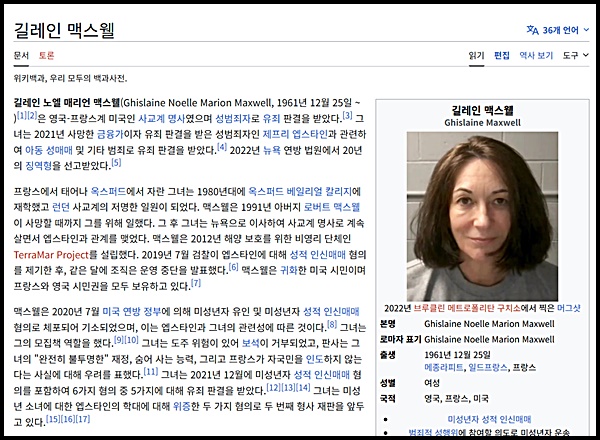The image size is (600, 440).
Task: Open the 옥스퍼드 베일리얼 칼리지 link
Action: (300, 191)
